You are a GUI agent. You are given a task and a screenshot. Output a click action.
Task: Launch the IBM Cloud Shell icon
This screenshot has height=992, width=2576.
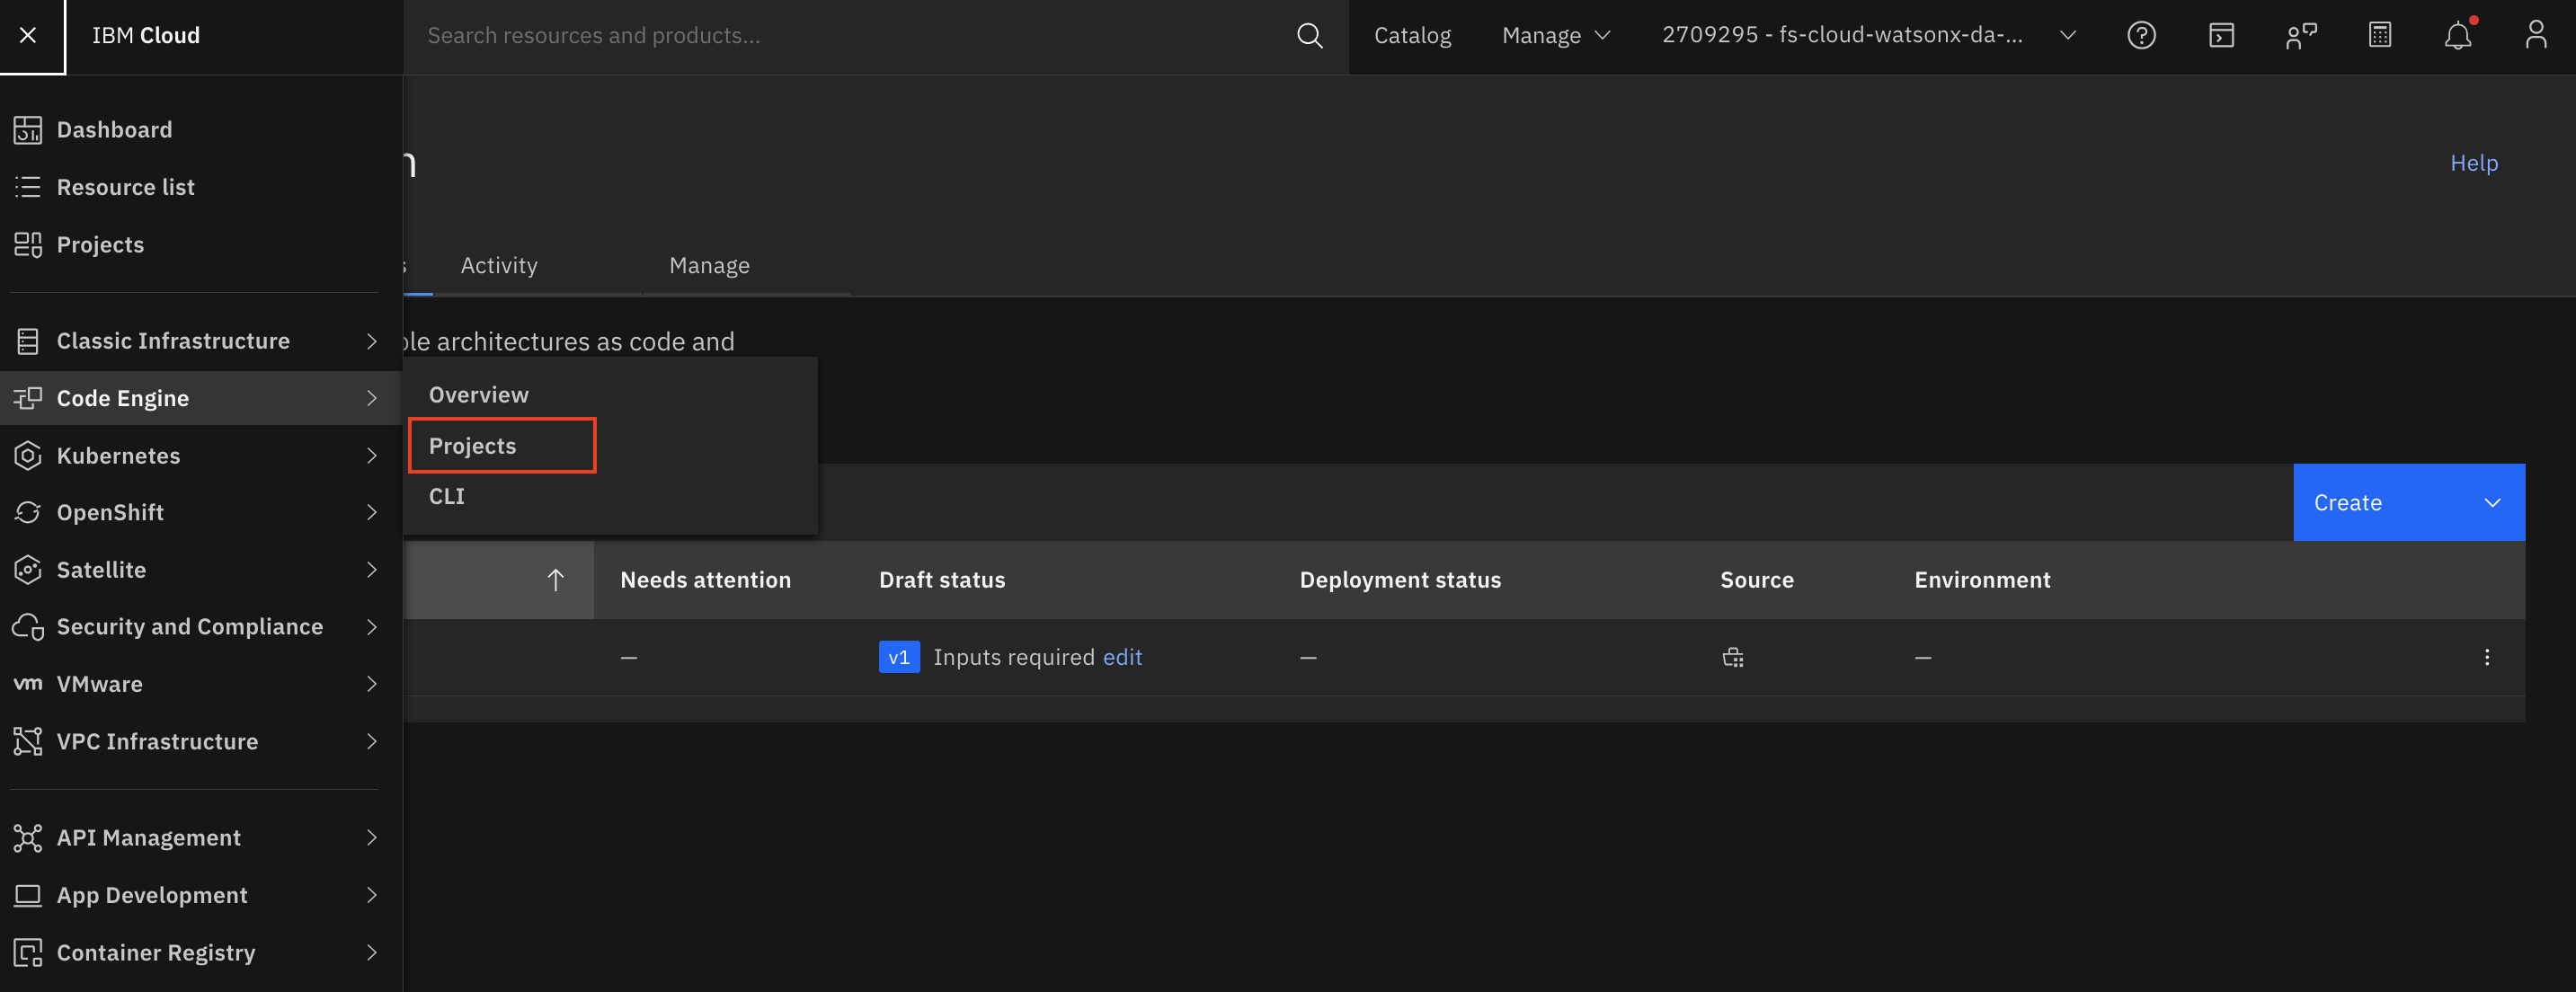[2221, 36]
